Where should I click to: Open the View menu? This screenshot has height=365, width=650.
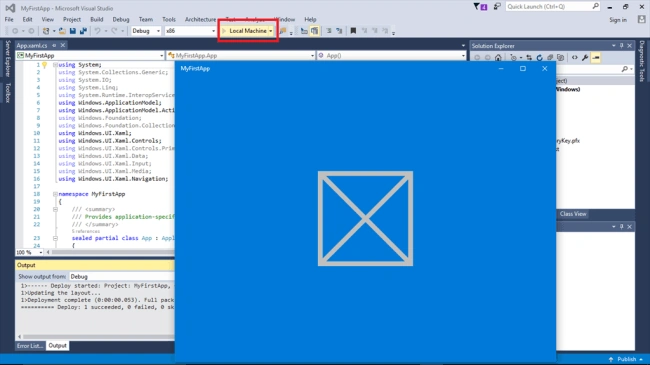(x=48, y=19)
